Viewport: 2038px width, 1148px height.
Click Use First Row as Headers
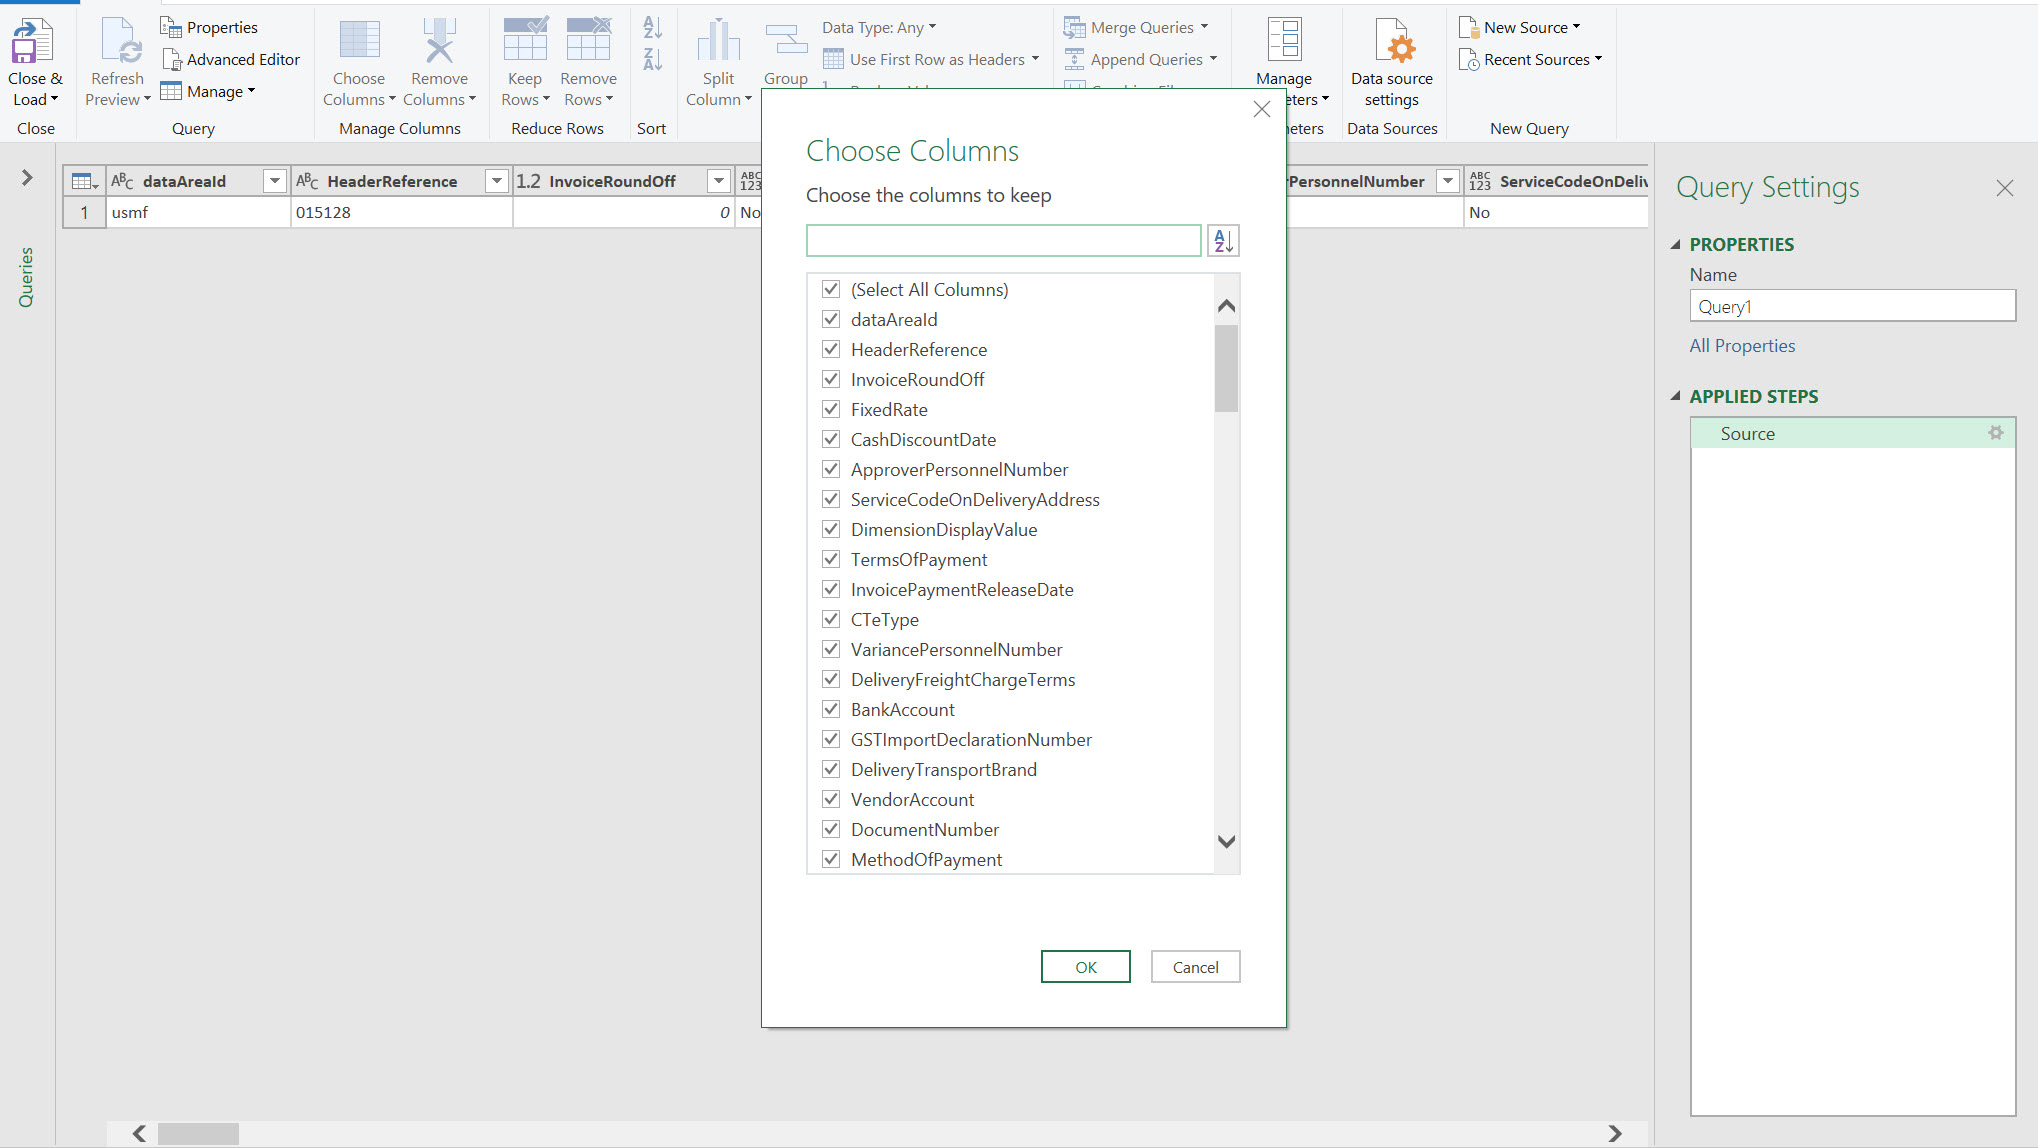pyautogui.click(x=930, y=59)
